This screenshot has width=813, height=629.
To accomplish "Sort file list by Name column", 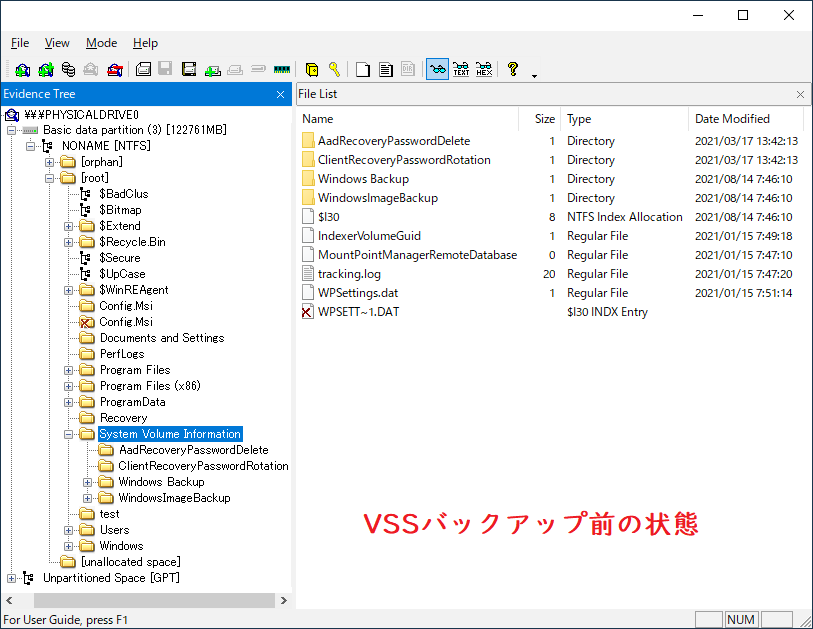I will click(x=409, y=119).
